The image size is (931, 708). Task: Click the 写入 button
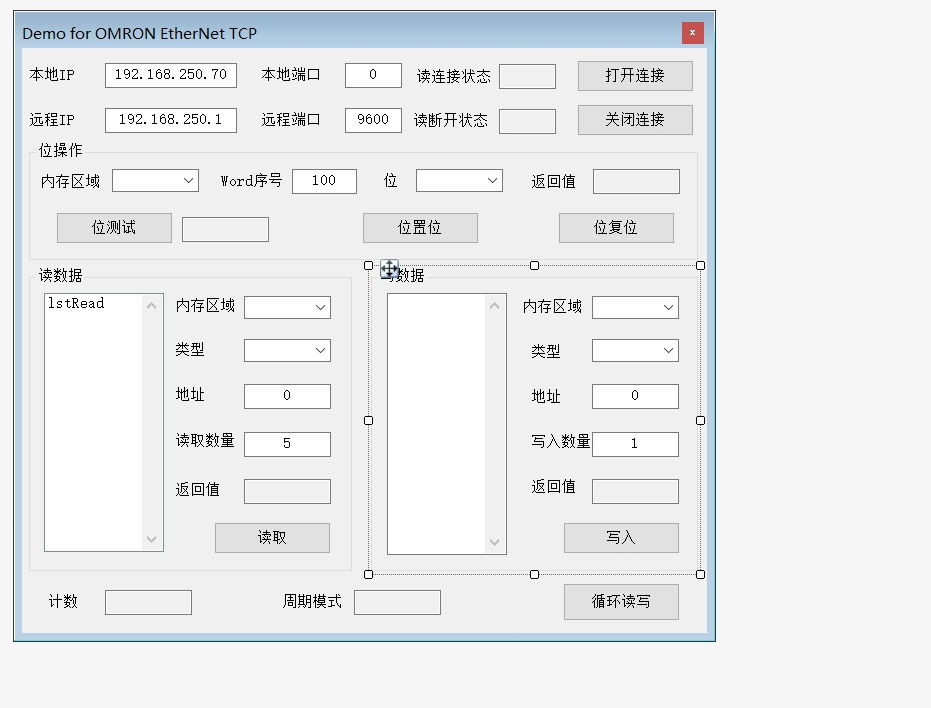coord(621,538)
